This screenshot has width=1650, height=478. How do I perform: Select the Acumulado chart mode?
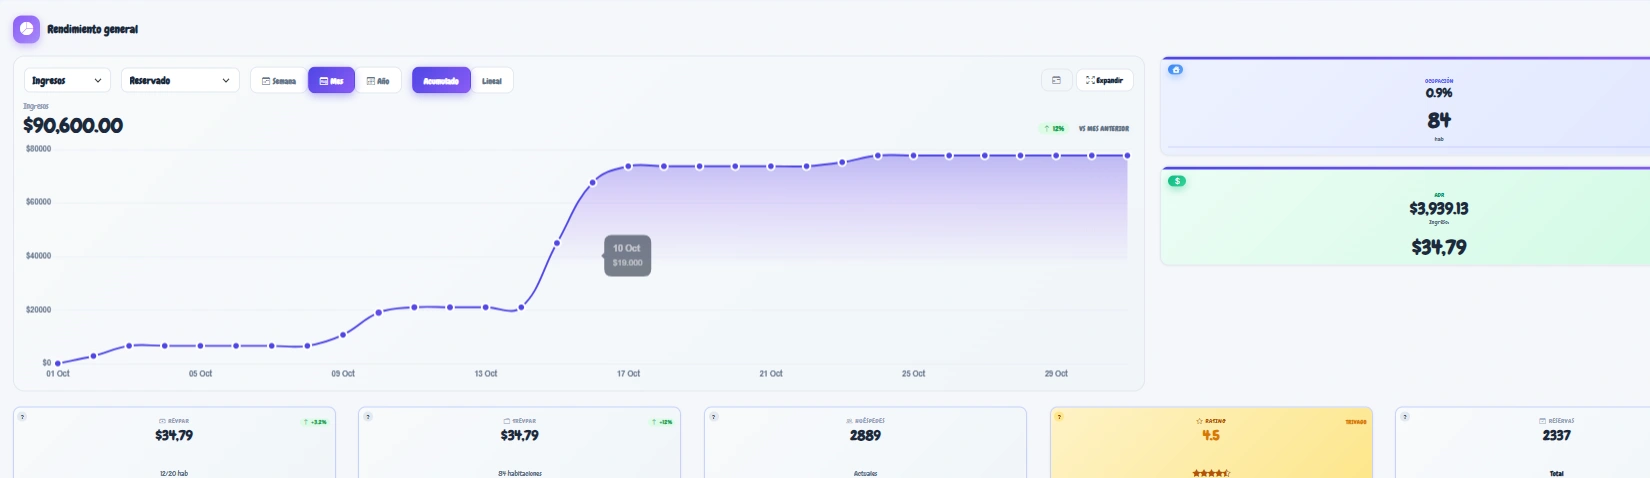click(441, 80)
